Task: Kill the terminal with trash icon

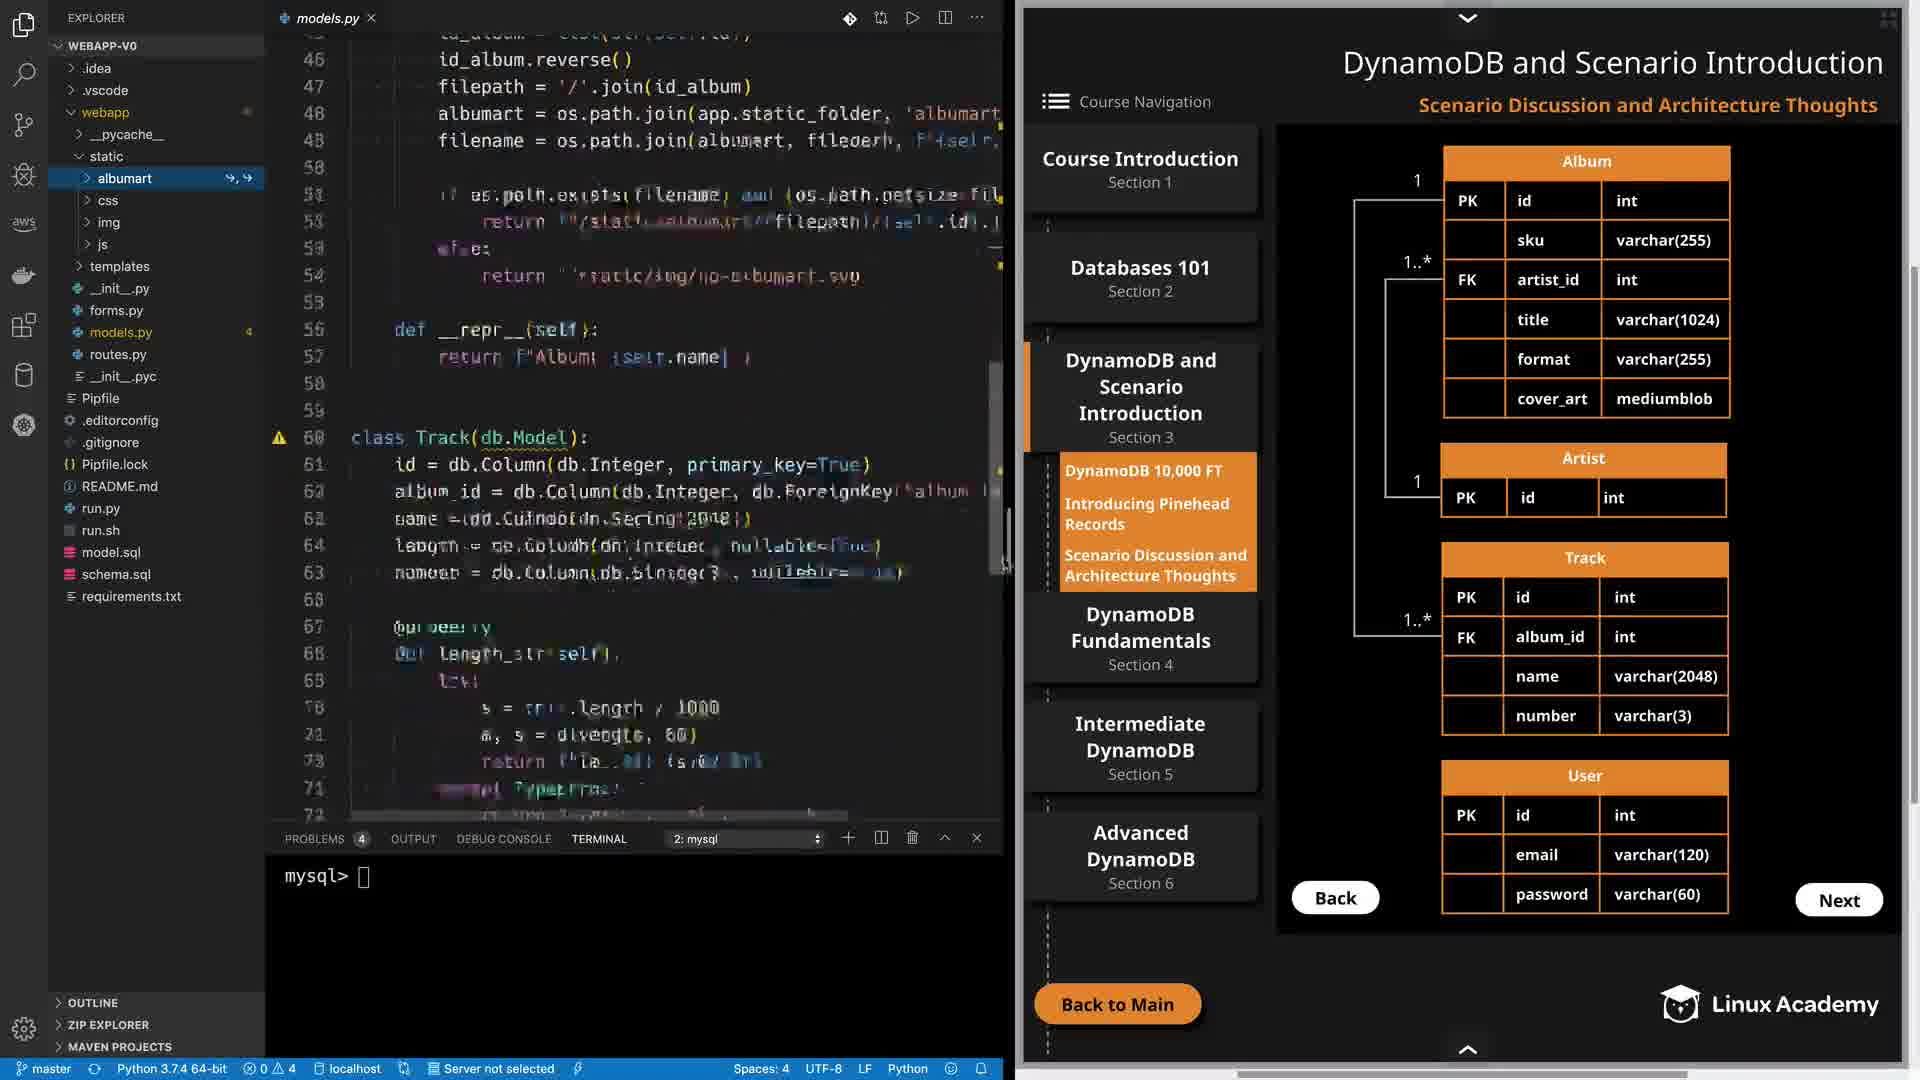Action: point(912,838)
